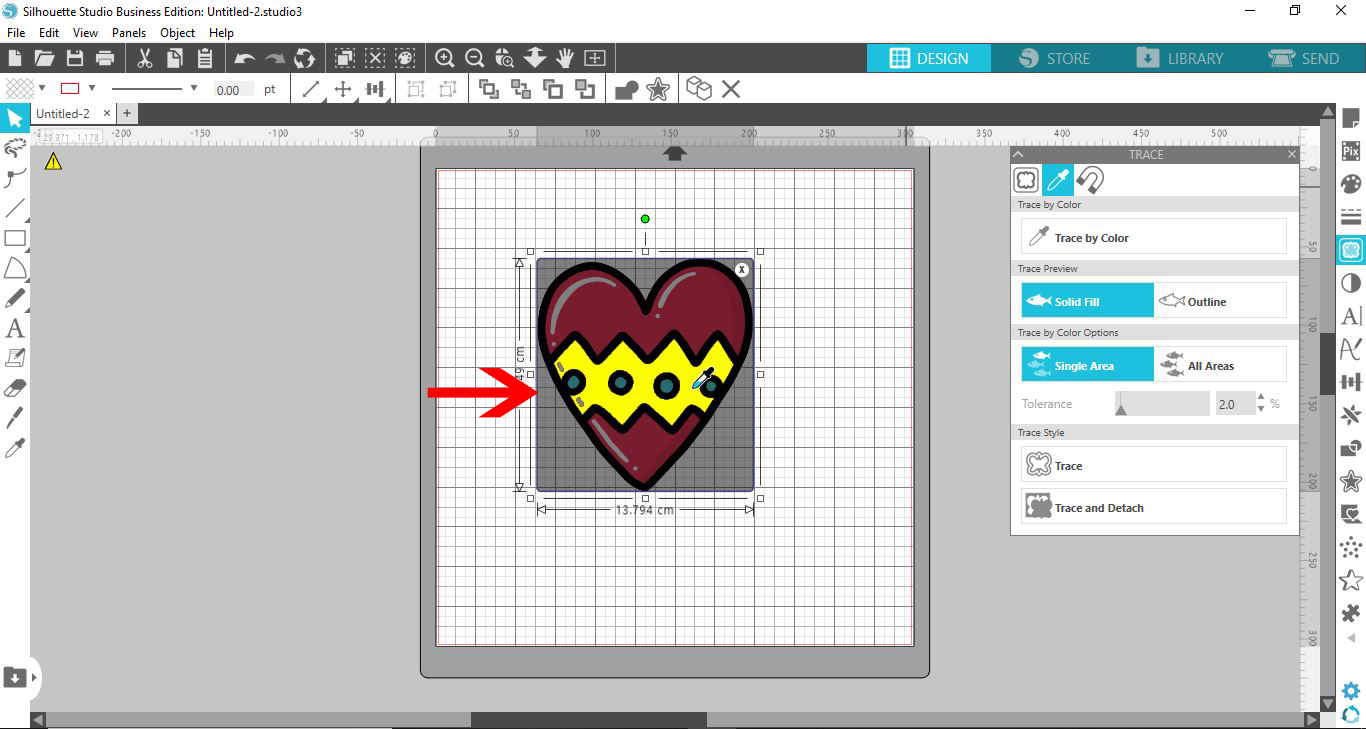
Task: Click the New document icon
Action: pyautogui.click(x=15, y=58)
